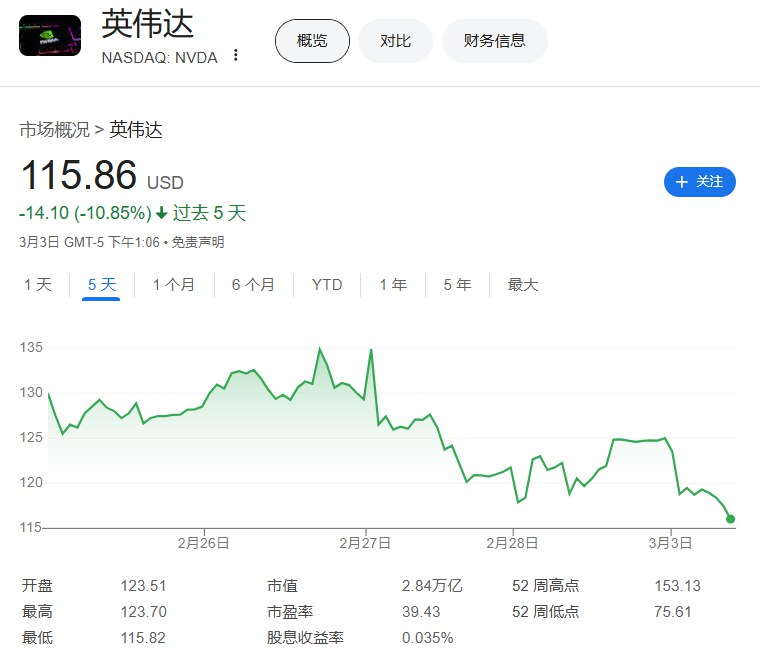760x655 pixels.
Task: Open the 财务信息 financials tab
Action: [495, 41]
